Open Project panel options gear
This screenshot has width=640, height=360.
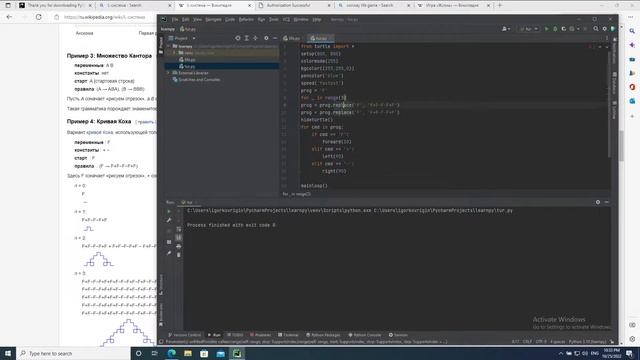(266, 38)
